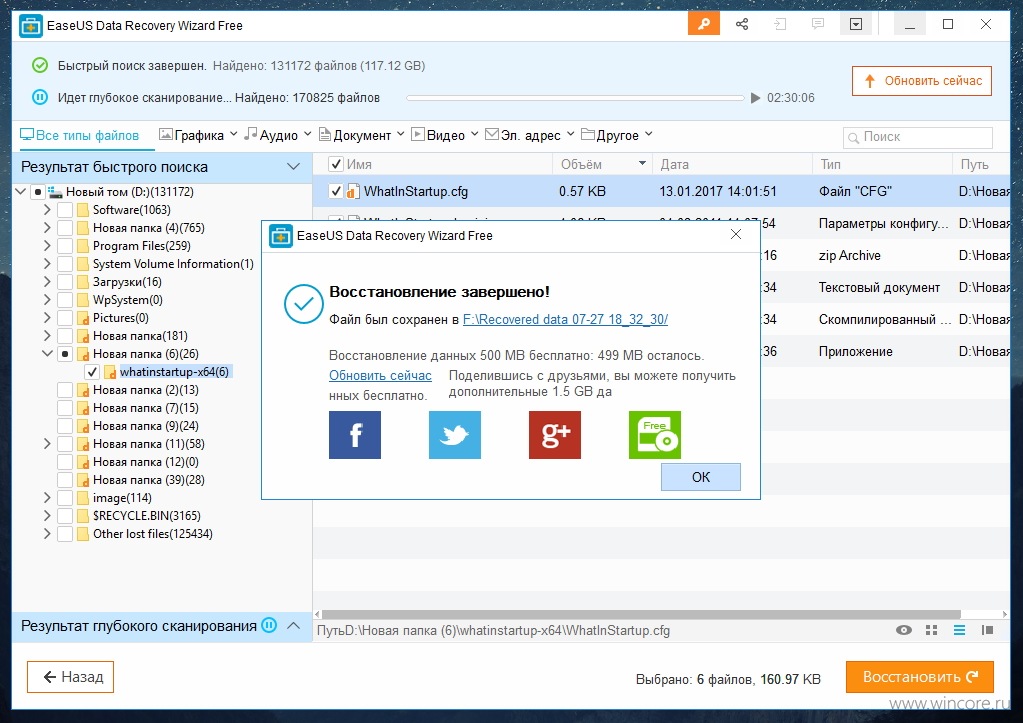This screenshot has width=1023, height=723.
Task: Collapse the quick search result panel chevron
Action: pos(294,166)
